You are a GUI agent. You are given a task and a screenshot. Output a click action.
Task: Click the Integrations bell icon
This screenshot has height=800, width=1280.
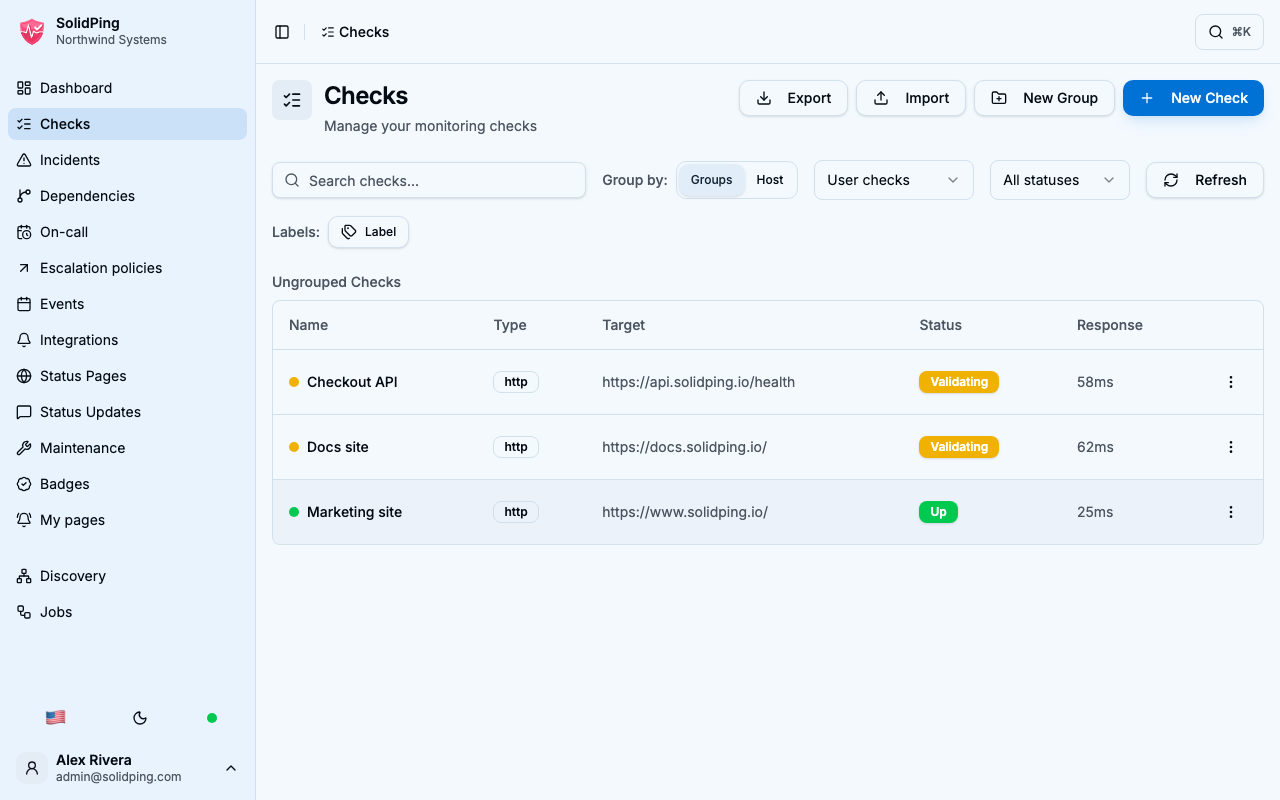point(24,340)
